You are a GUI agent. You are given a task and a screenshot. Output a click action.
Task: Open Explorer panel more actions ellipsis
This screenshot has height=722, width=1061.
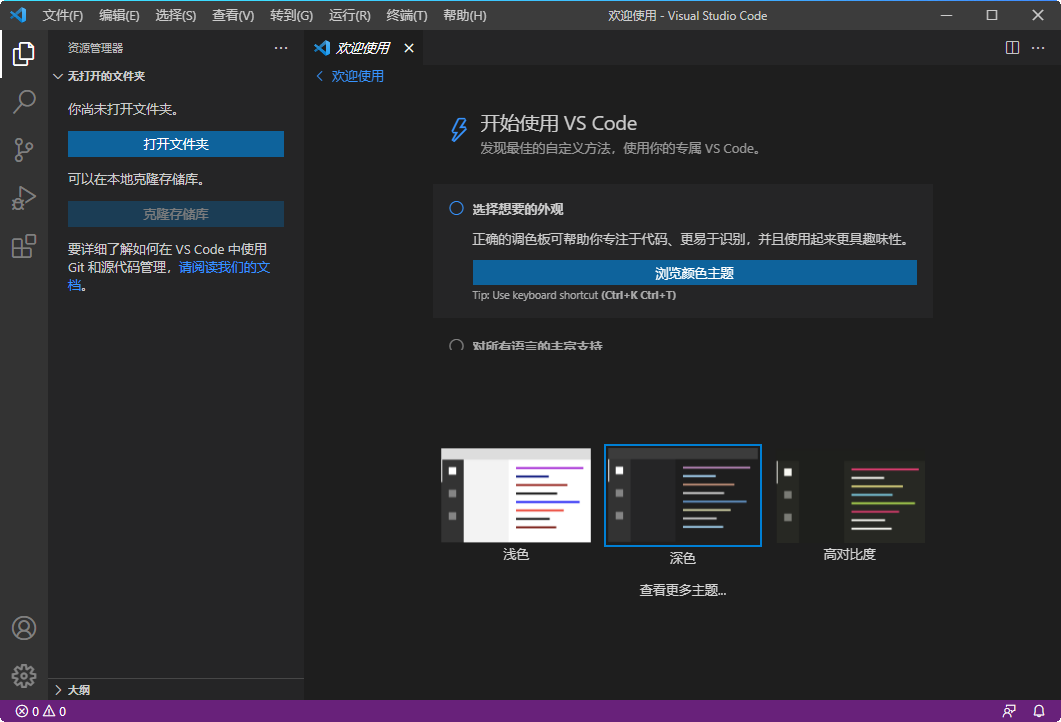(281, 48)
